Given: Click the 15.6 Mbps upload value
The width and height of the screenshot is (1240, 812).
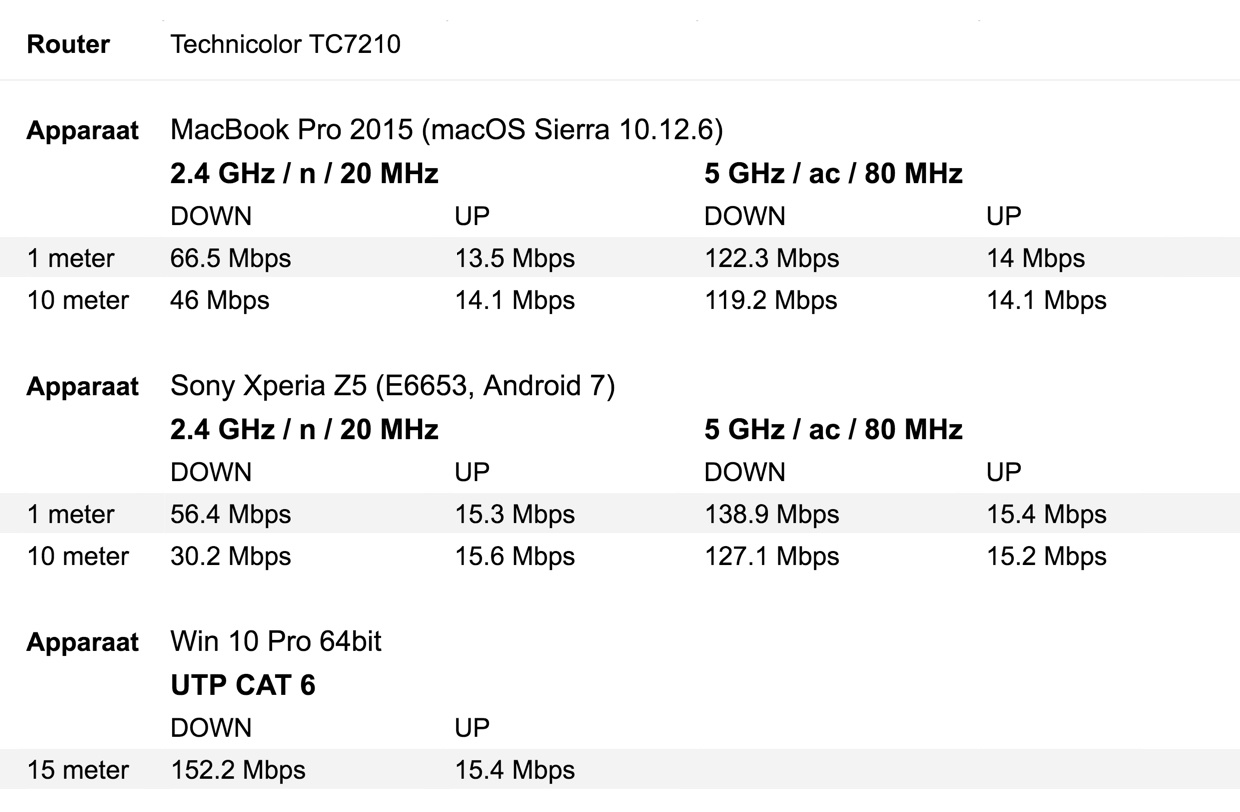Looking at the screenshot, I should tap(515, 556).
